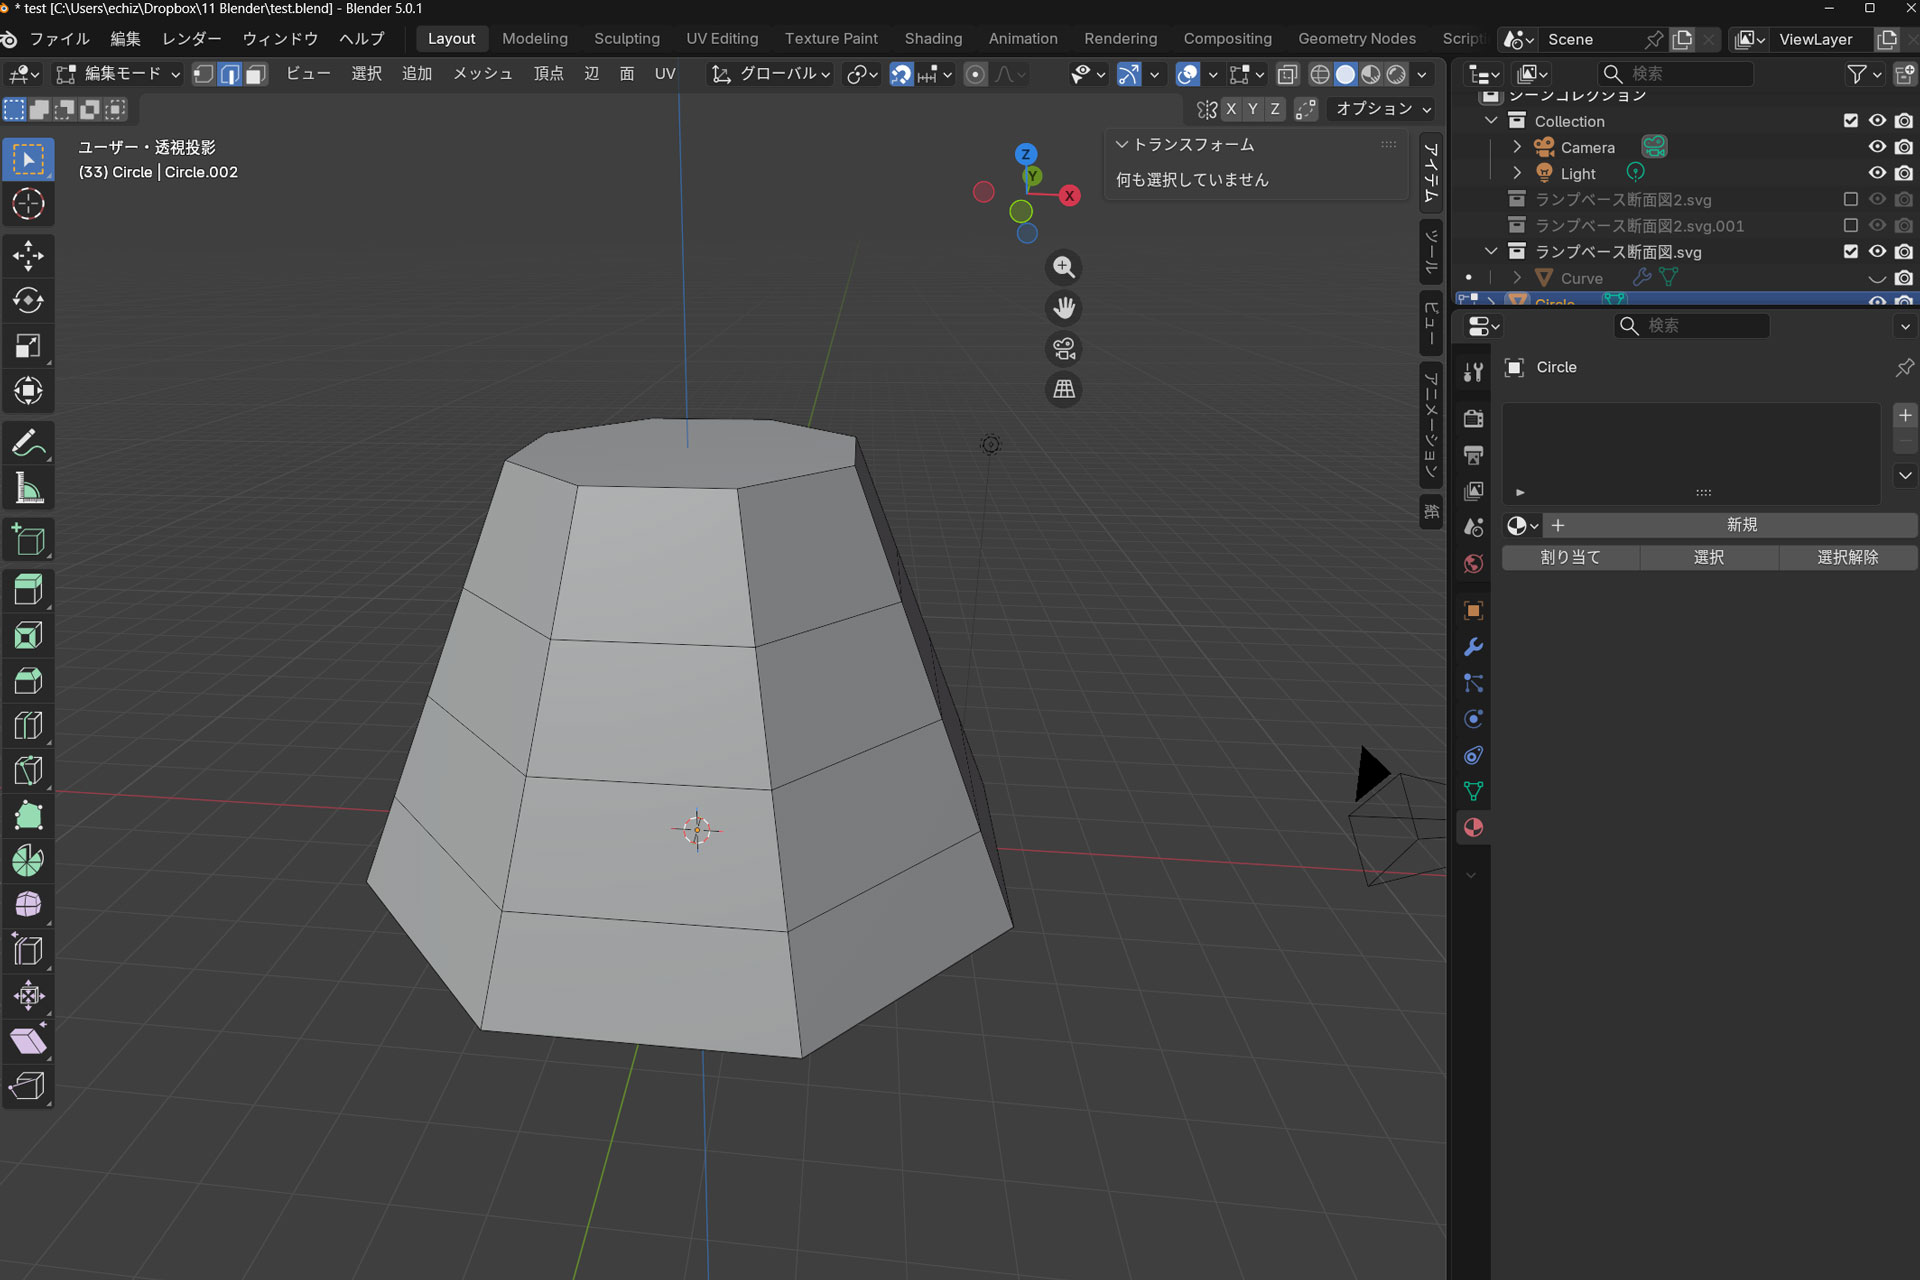The height and width of the screenshot is (1280, 1920).
Task: Toggle visibility of the Light object
Action: 1877,173
